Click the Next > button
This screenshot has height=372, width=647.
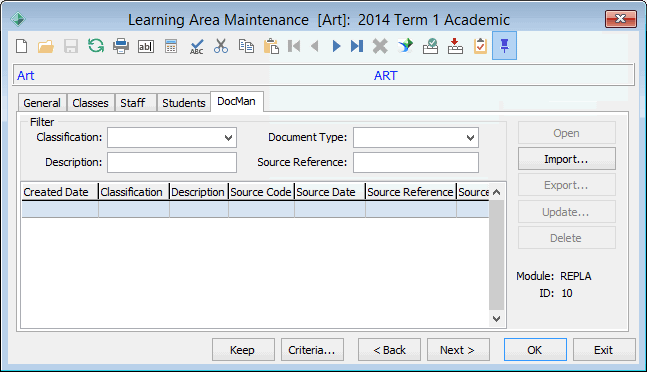point(458,350)
